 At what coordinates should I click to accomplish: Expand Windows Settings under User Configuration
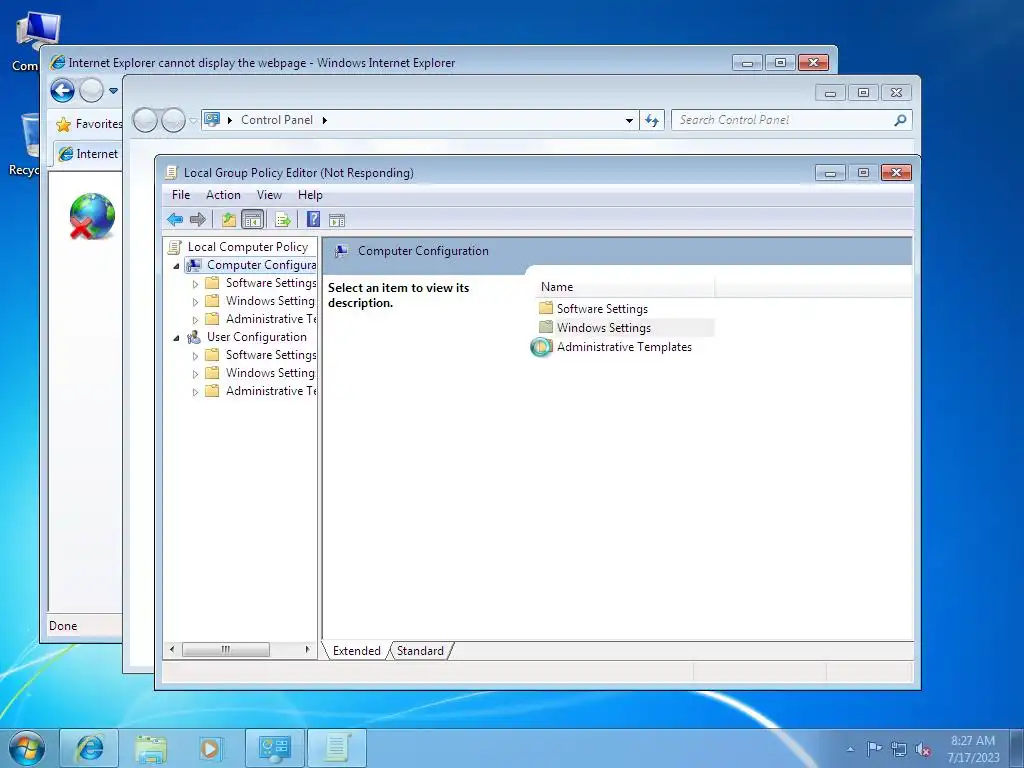pyautogui.click(x=195, y=374)
